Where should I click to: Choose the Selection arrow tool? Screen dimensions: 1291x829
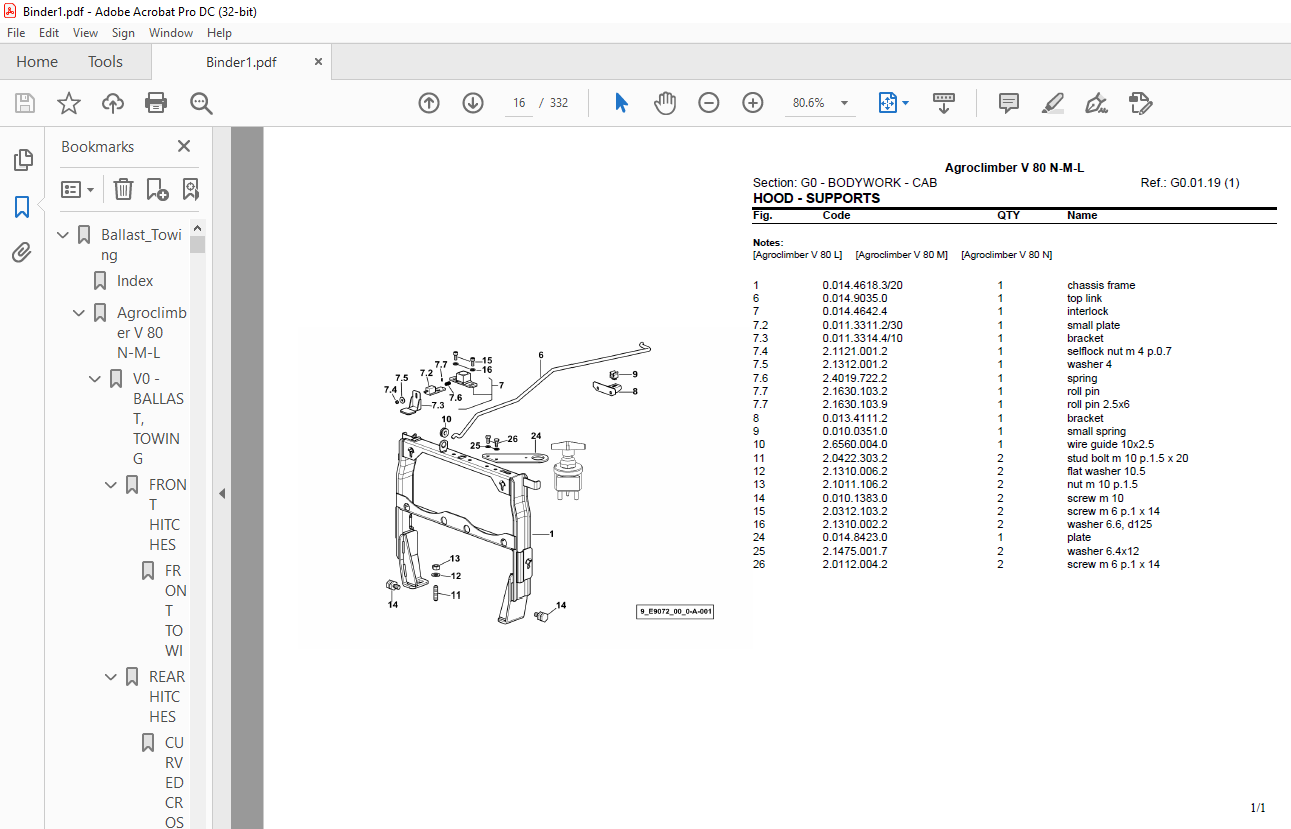click(621, 103)
